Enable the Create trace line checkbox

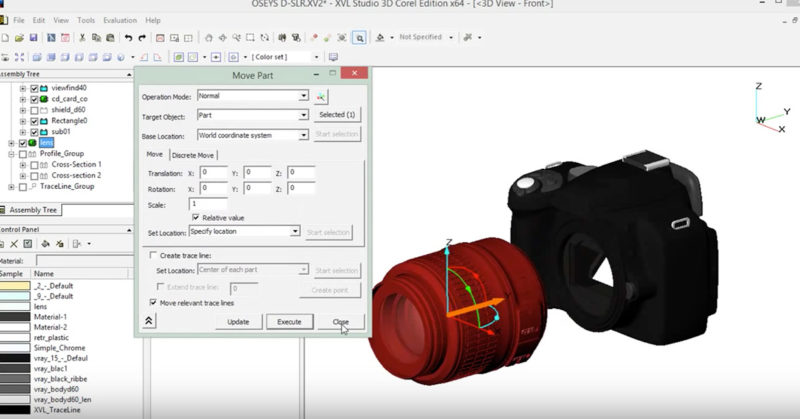point(152,256)
